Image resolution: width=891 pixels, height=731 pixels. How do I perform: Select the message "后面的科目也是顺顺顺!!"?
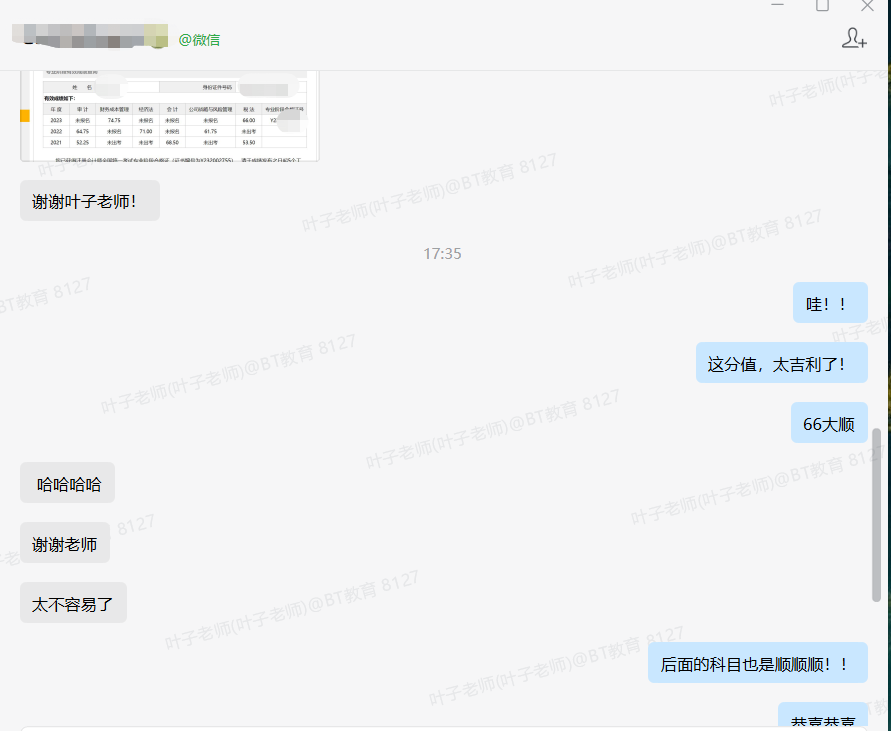point(757,663)
